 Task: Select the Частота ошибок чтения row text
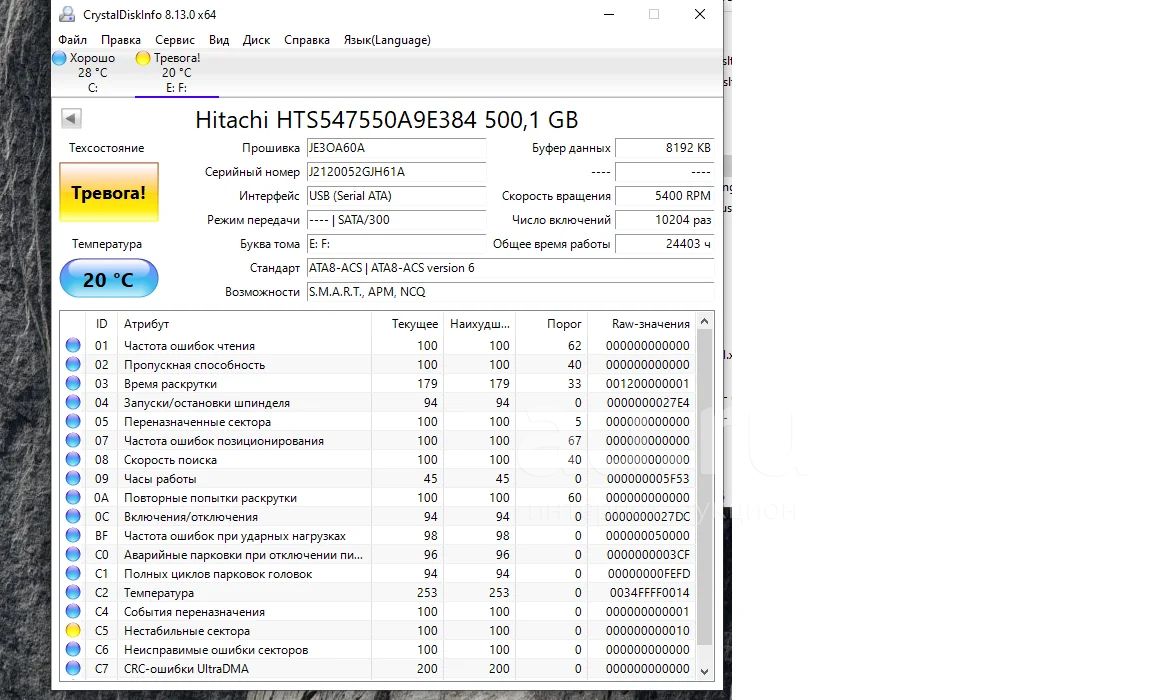[x=190, y=346]
